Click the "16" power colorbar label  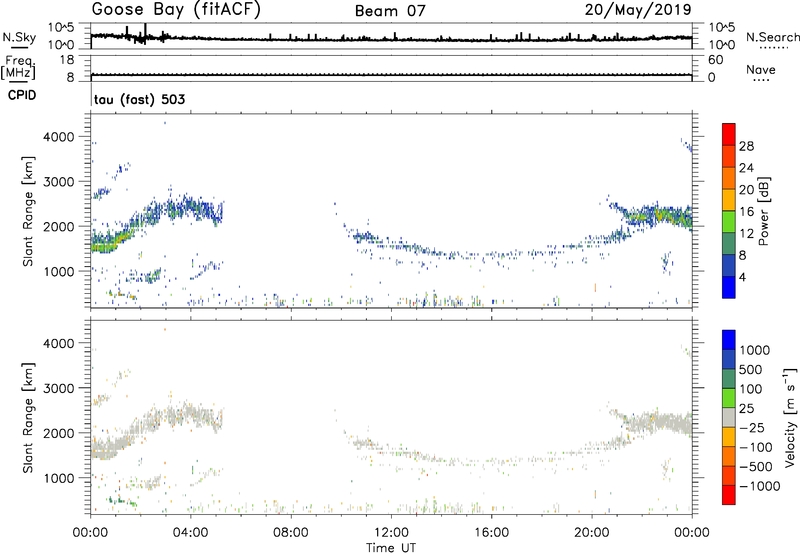point(746,212)
